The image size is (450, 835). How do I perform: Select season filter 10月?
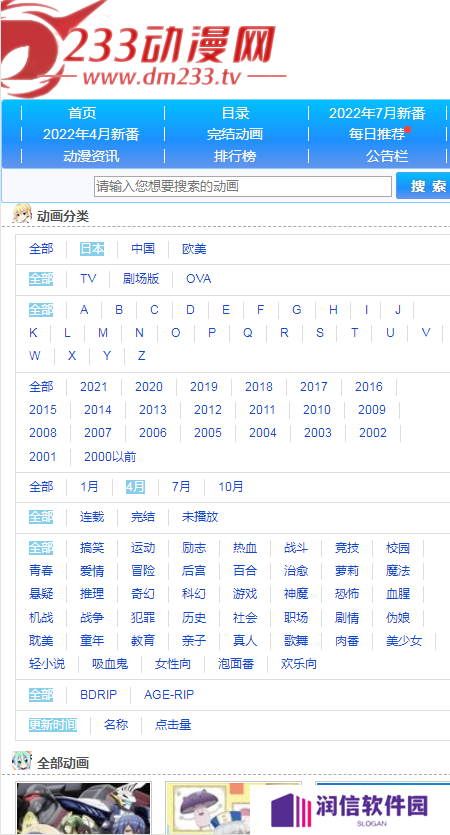tap(231, 486)
